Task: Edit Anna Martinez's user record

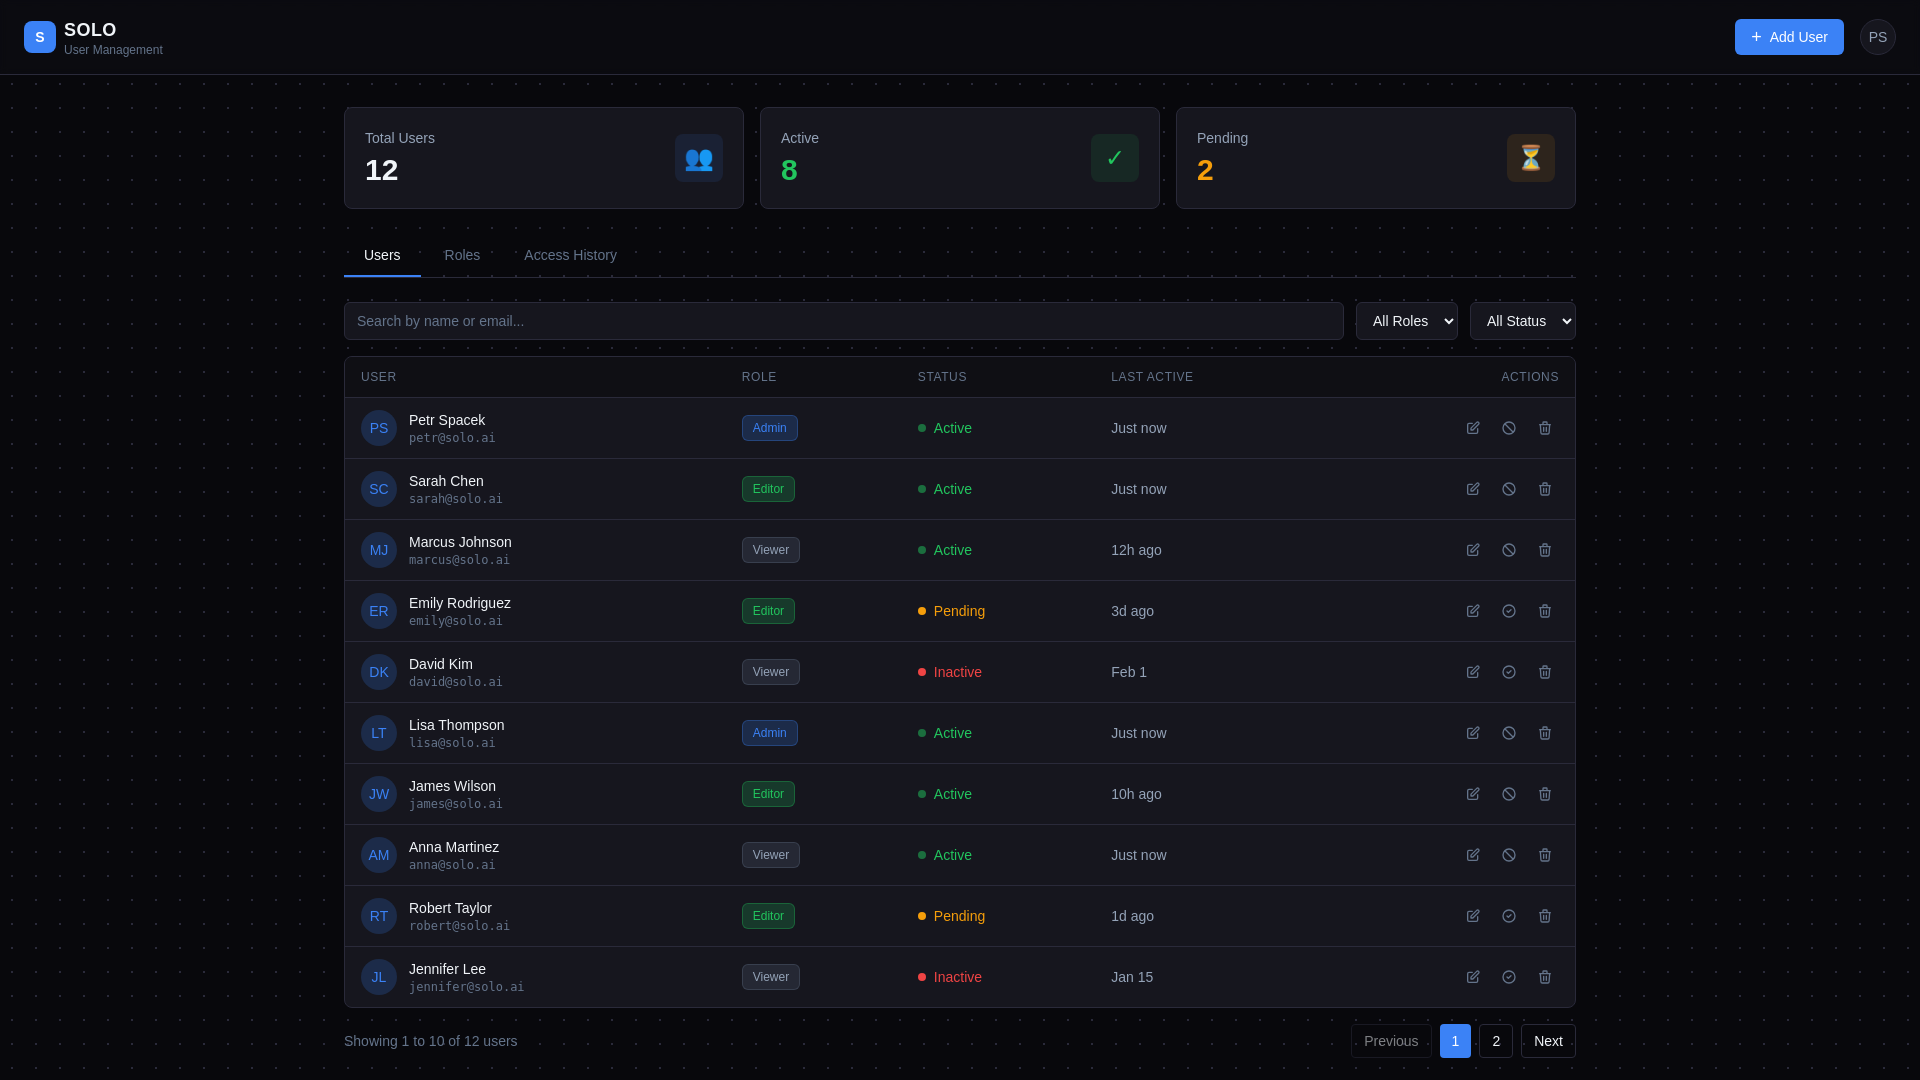Action: click(1473, 855)
